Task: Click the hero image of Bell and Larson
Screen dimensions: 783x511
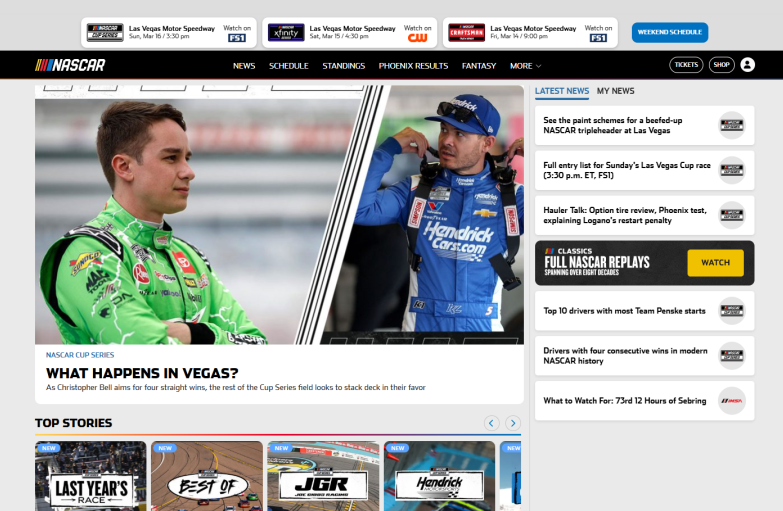Action: click(x=279, y=215)
